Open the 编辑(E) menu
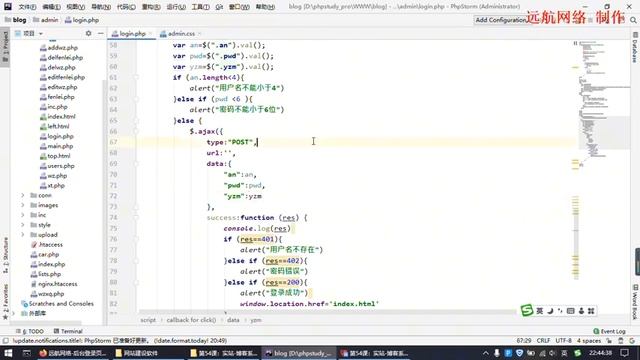Image resolution: width=640 pixels, height=360 pixels. 51,7
